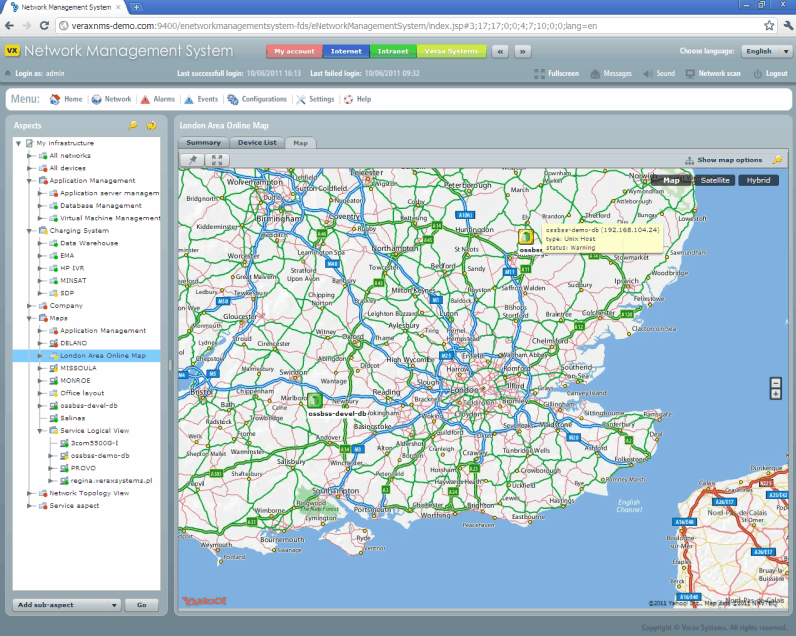Select regina.veraxsystems.pl tree item

[111, 481]
